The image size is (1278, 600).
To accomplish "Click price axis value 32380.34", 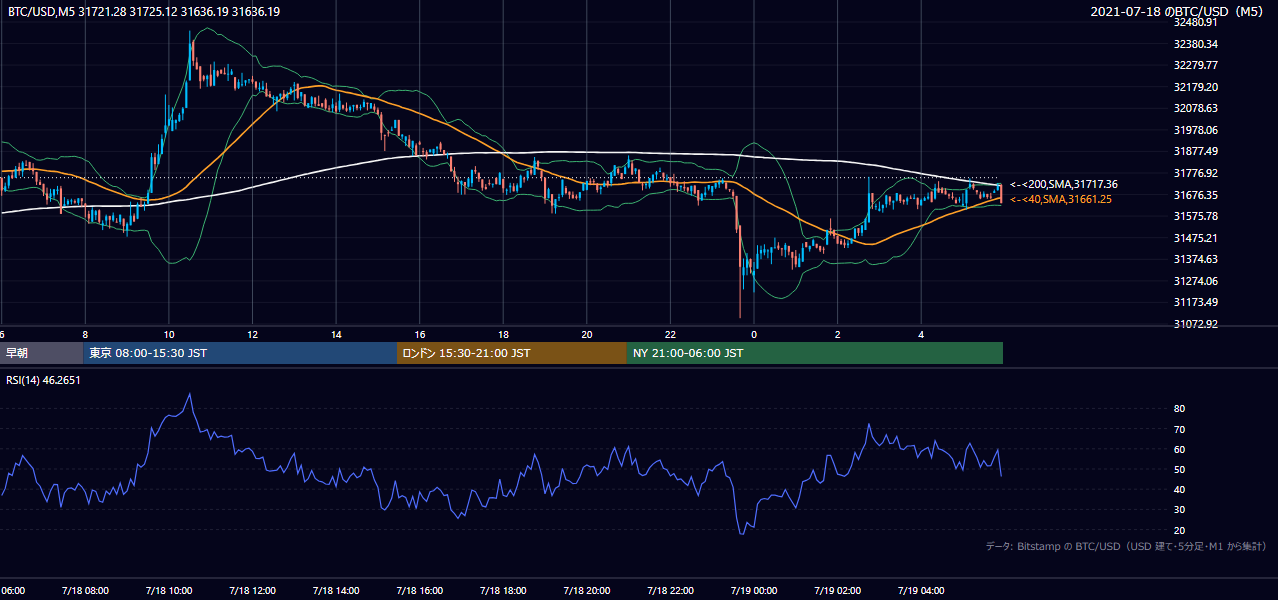I will [1196, 44].
